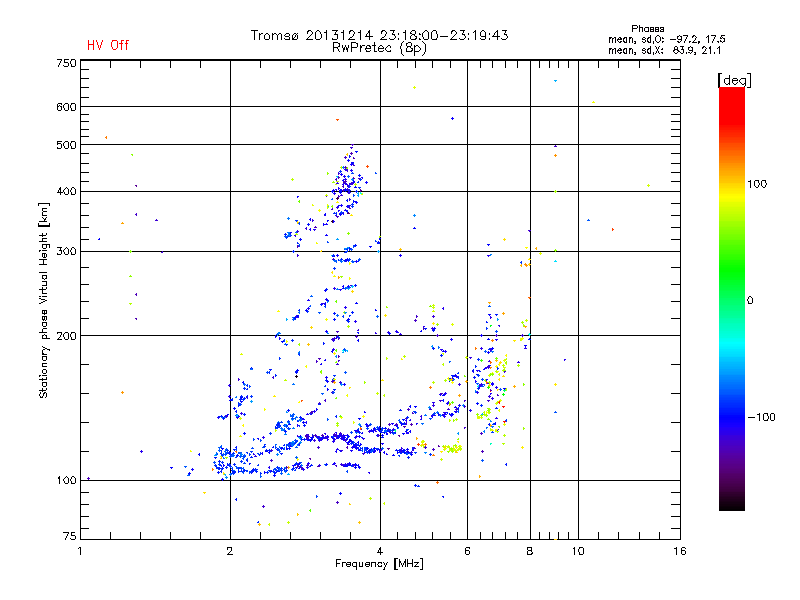The image size is (800, 600).
Task: Click the colorbar tick label "0"
Action: tap(749, 300)
